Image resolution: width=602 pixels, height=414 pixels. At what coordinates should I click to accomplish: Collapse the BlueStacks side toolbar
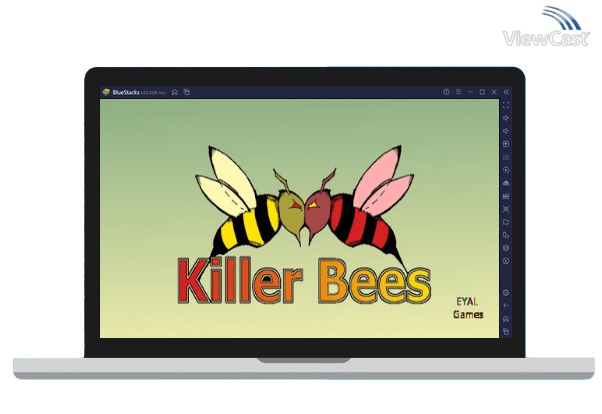tap(506, 92)
